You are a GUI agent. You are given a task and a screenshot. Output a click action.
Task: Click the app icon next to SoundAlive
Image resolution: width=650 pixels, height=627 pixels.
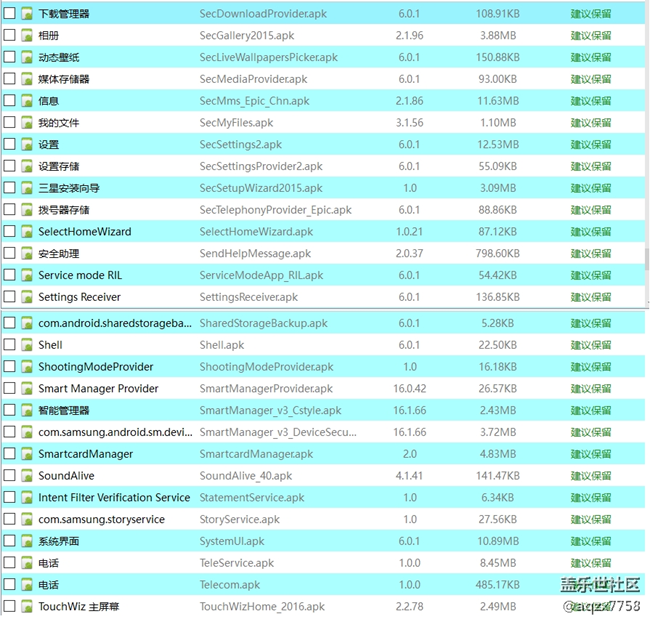click(x=28, y=476)
